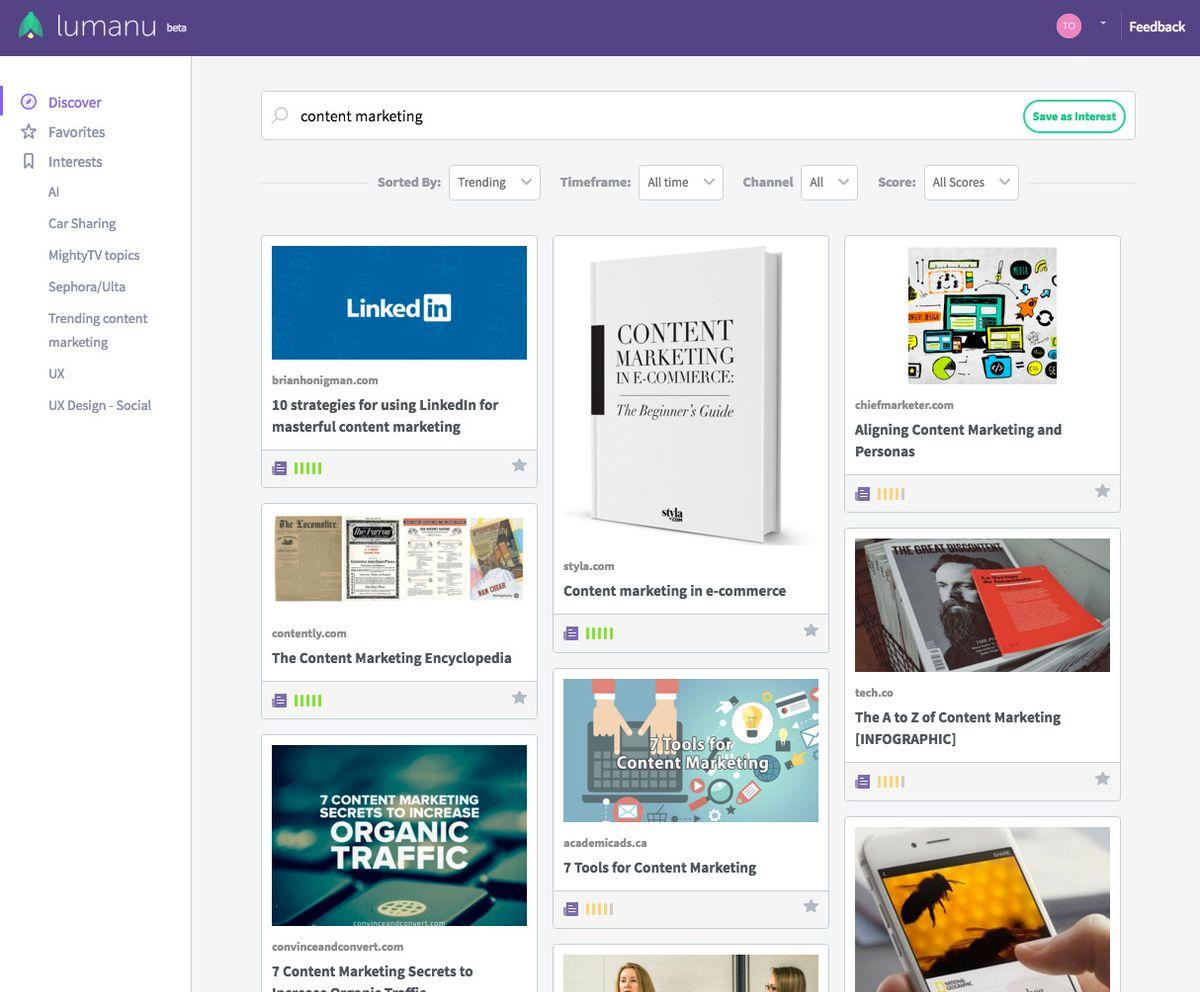This screenshot has height=992, width=1200.
Task: Click article type icon on e-commerce card
Action: coord(571,633)
